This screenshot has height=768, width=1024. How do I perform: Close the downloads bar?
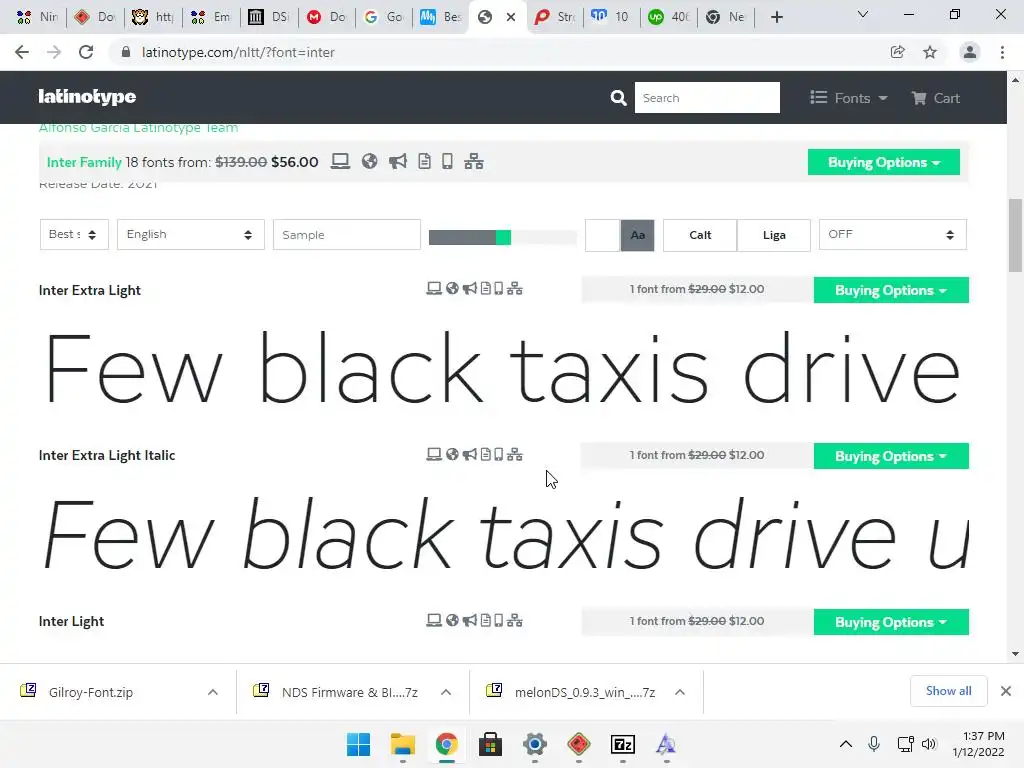[x=1006, y=691]
